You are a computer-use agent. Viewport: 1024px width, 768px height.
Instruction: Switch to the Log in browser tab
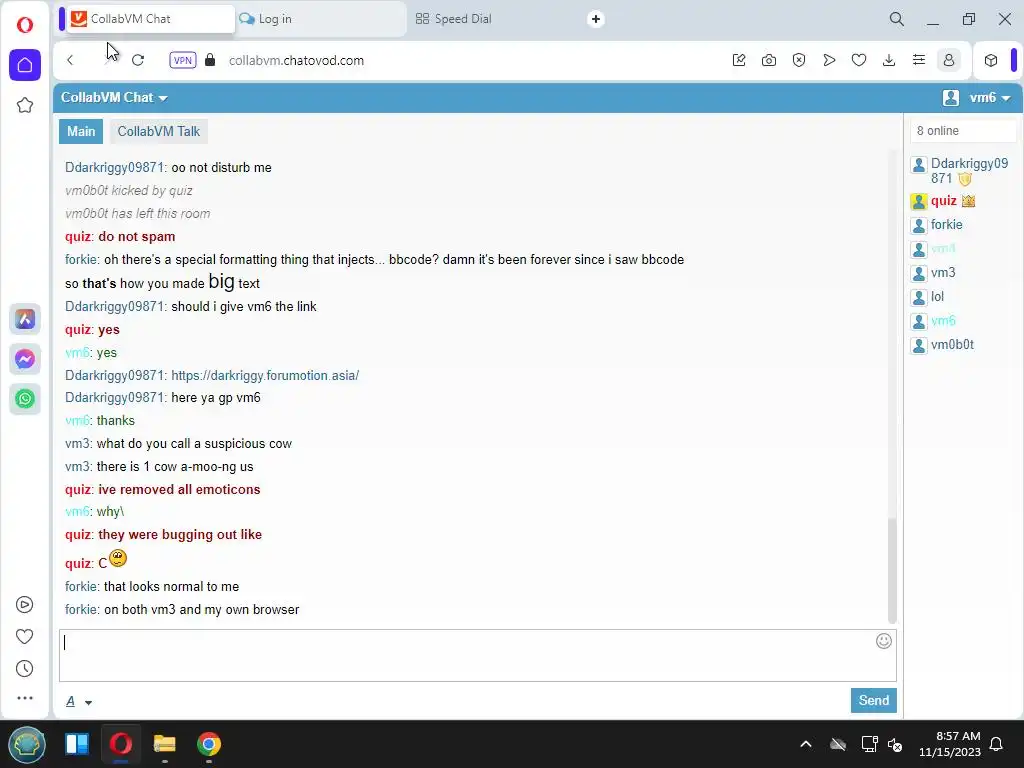[x=319, y=19]
